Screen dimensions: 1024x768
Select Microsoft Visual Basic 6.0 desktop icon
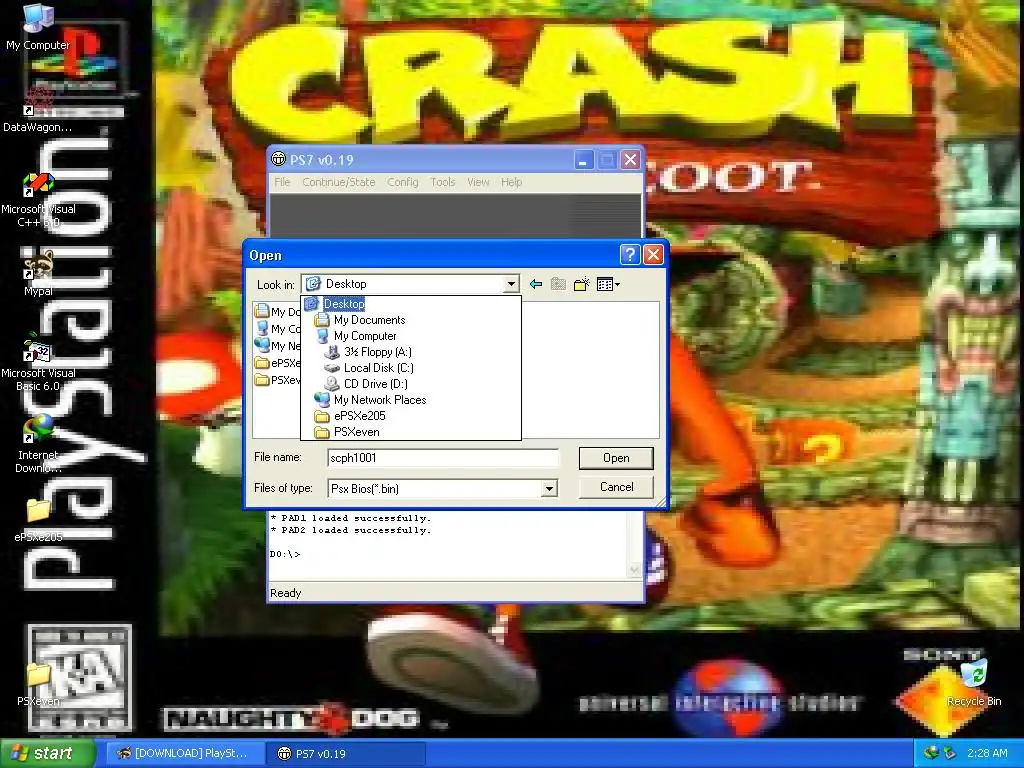point(38,363)
